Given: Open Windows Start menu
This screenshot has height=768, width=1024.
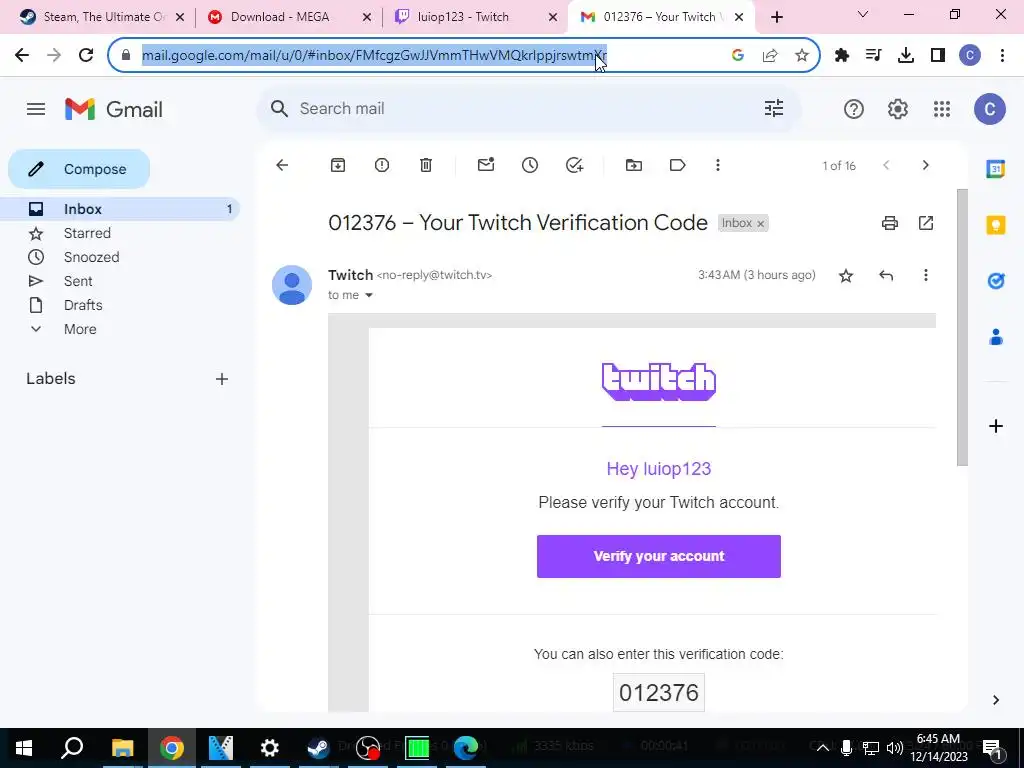Looking at the screenshot, I should coord(24,748).
